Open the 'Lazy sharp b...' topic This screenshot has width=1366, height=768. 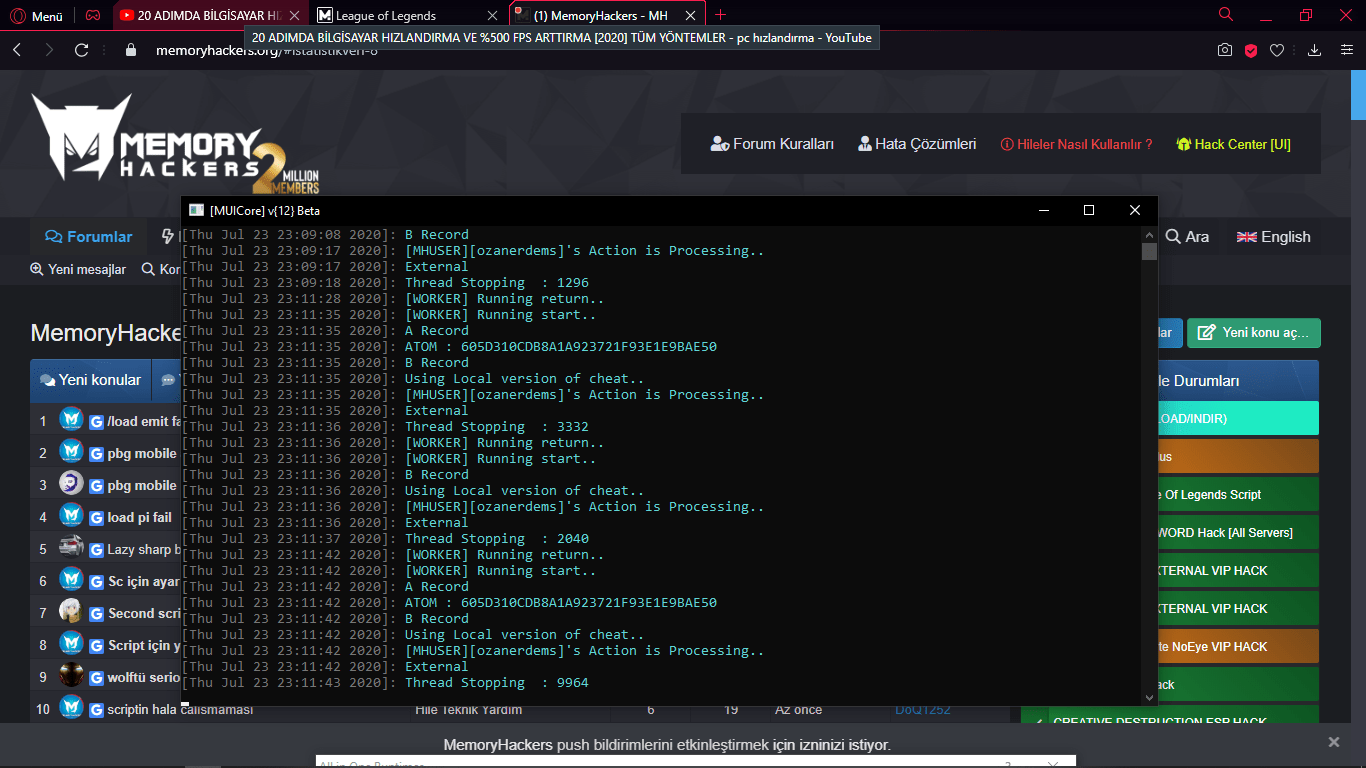point(144,549)
